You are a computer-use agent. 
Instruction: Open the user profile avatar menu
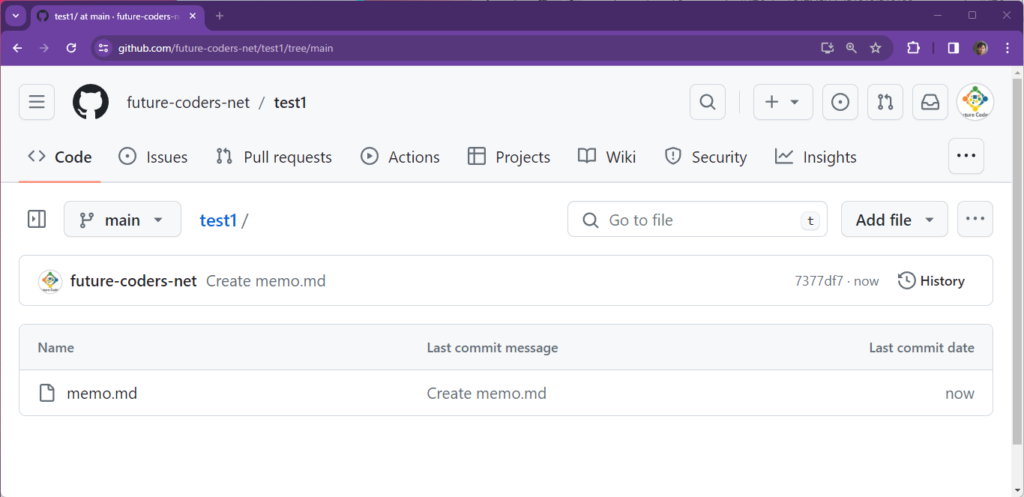click(975, 102)
